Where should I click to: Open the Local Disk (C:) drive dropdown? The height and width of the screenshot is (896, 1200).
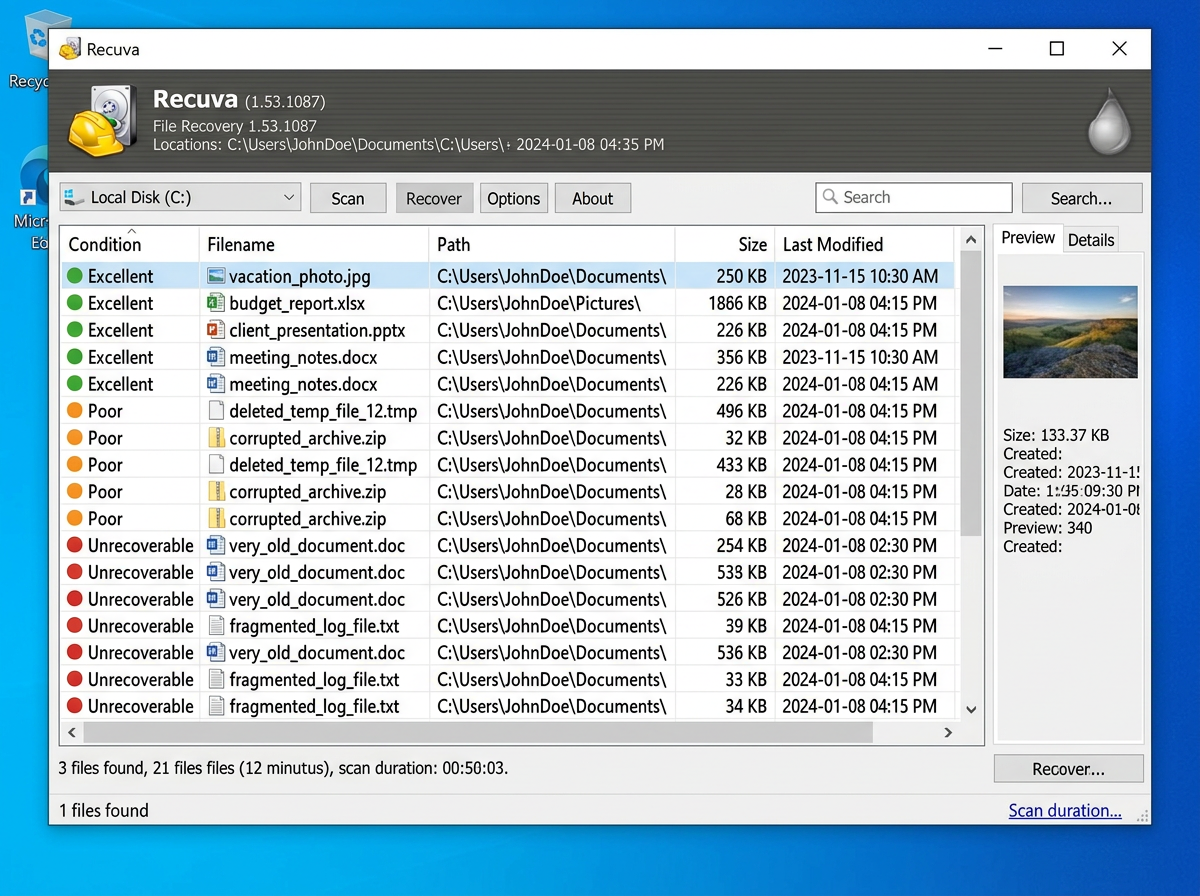[180, 197]
